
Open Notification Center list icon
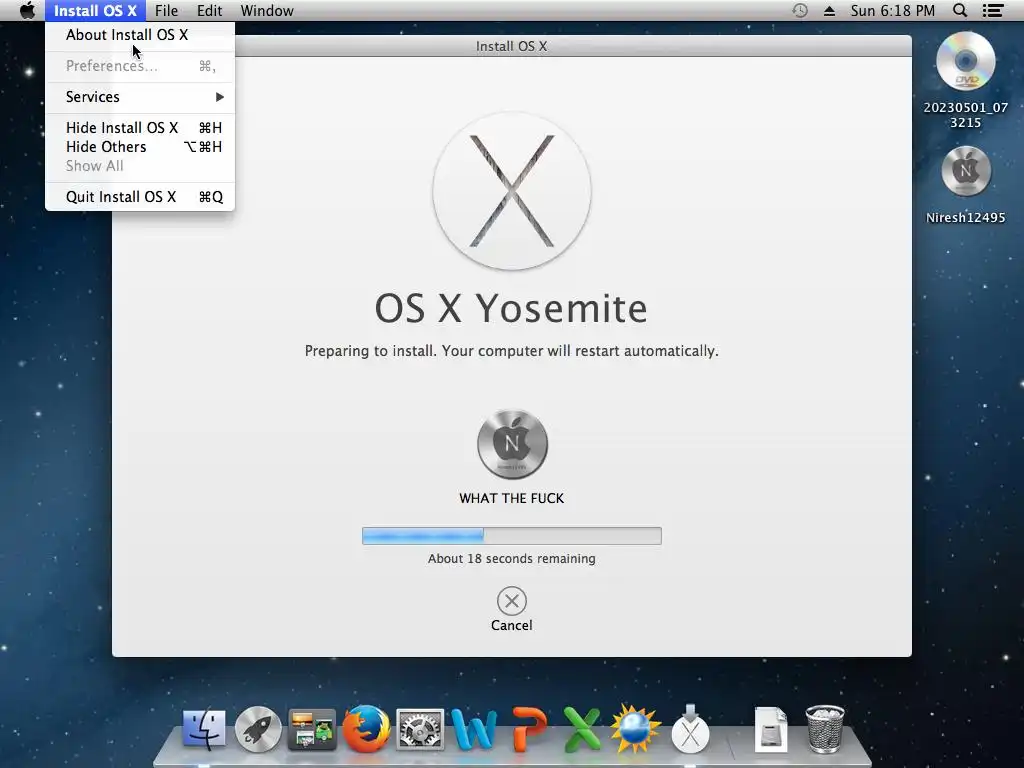[993, 10]
